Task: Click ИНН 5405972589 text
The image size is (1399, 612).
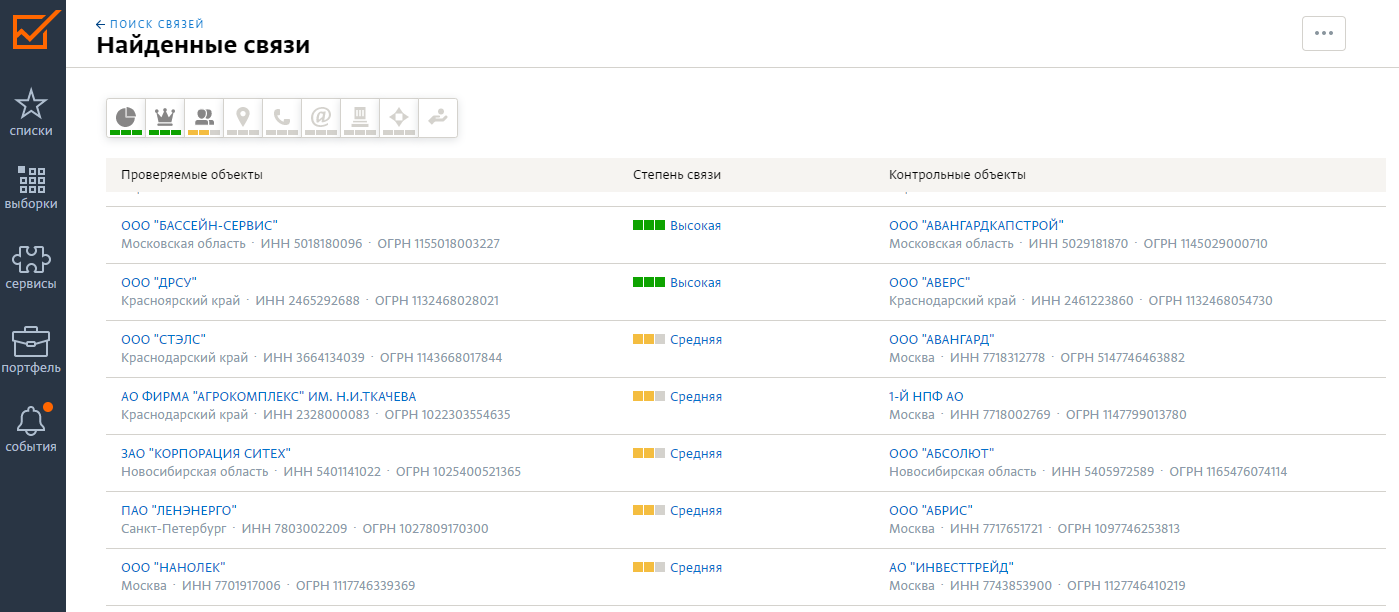Action: 1103,472
